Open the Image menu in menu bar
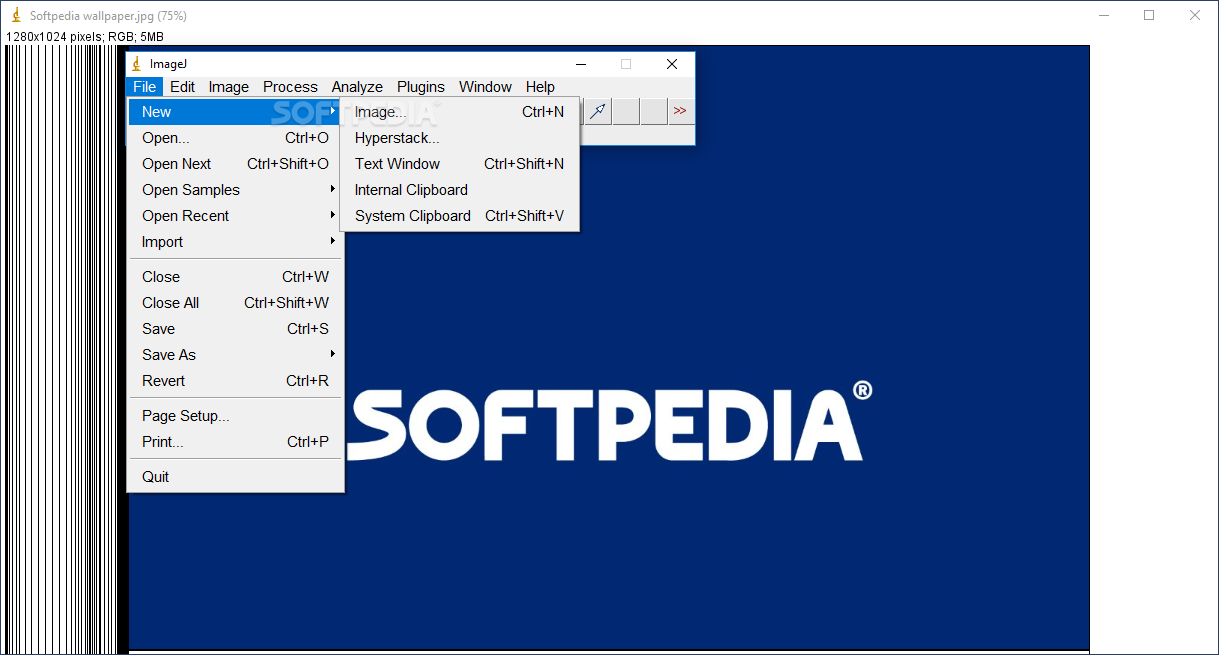The image size is (1219, 655). tap(229, 87)
